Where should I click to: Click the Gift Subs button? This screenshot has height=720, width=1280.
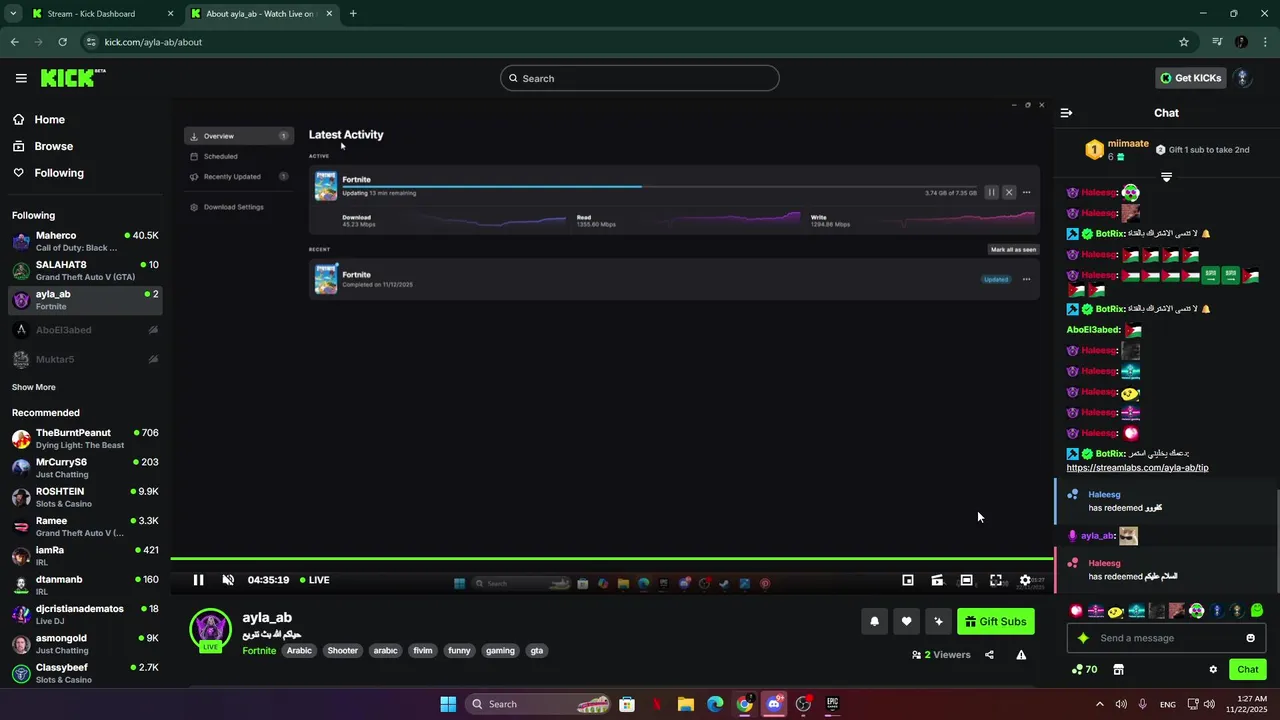996,621
